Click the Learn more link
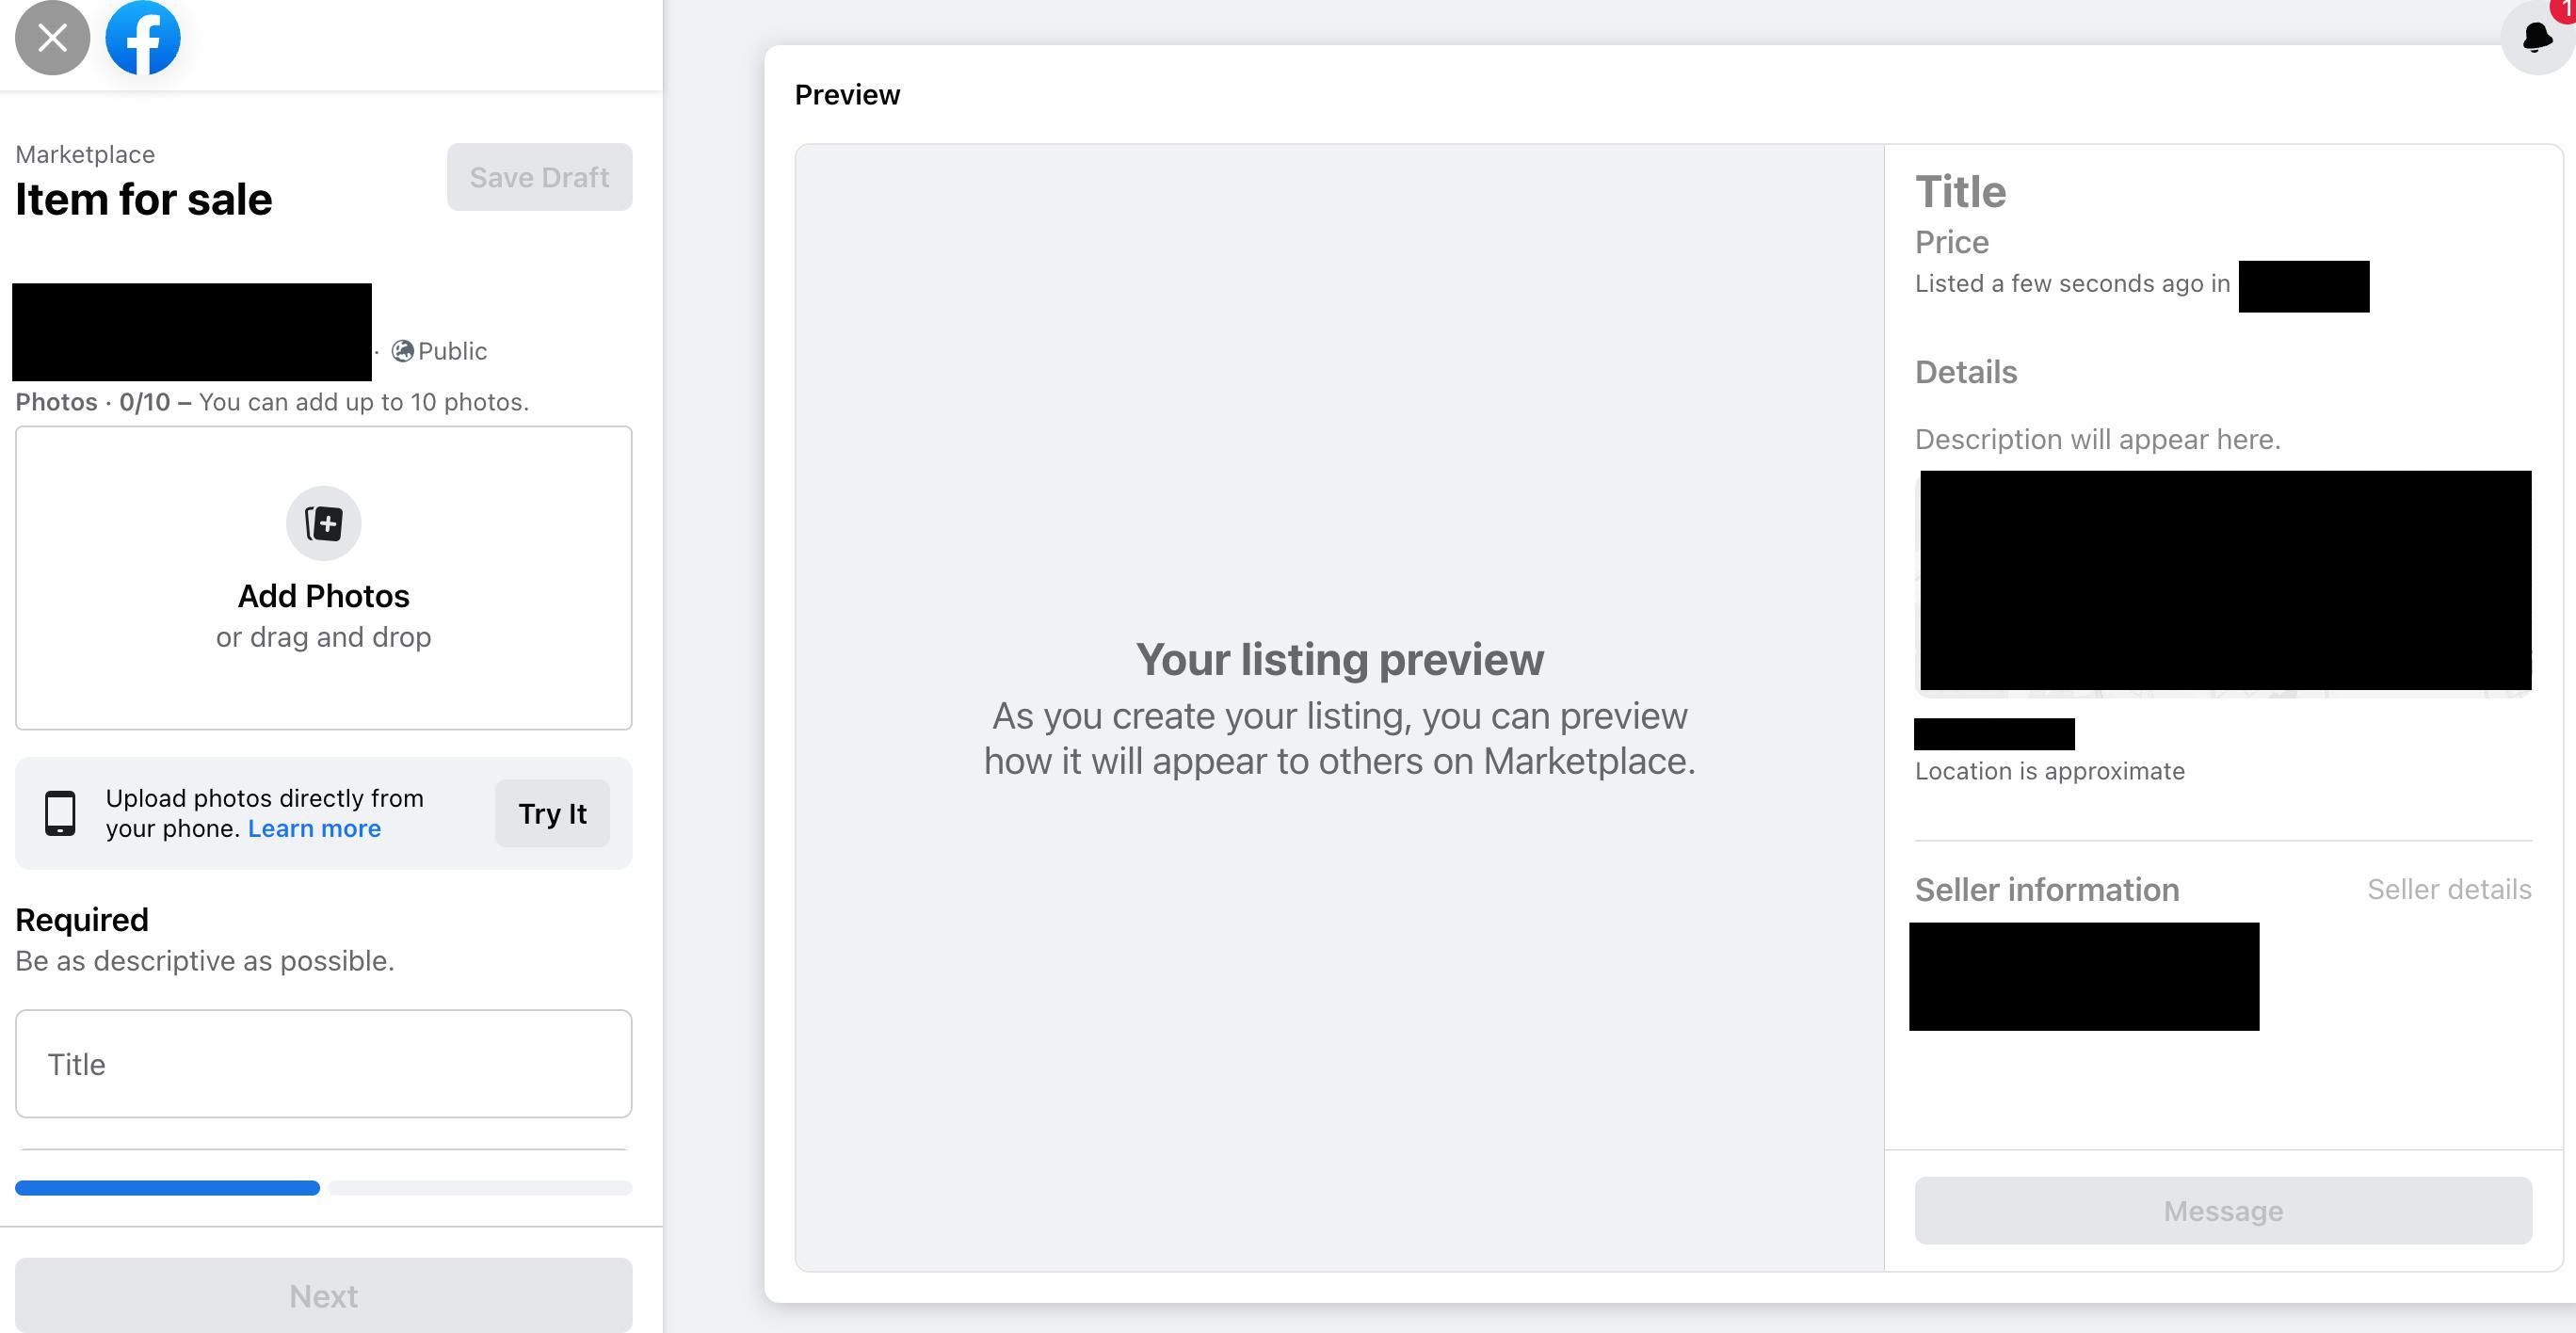Screen dimensions: 2576x1333 [313, 829]
